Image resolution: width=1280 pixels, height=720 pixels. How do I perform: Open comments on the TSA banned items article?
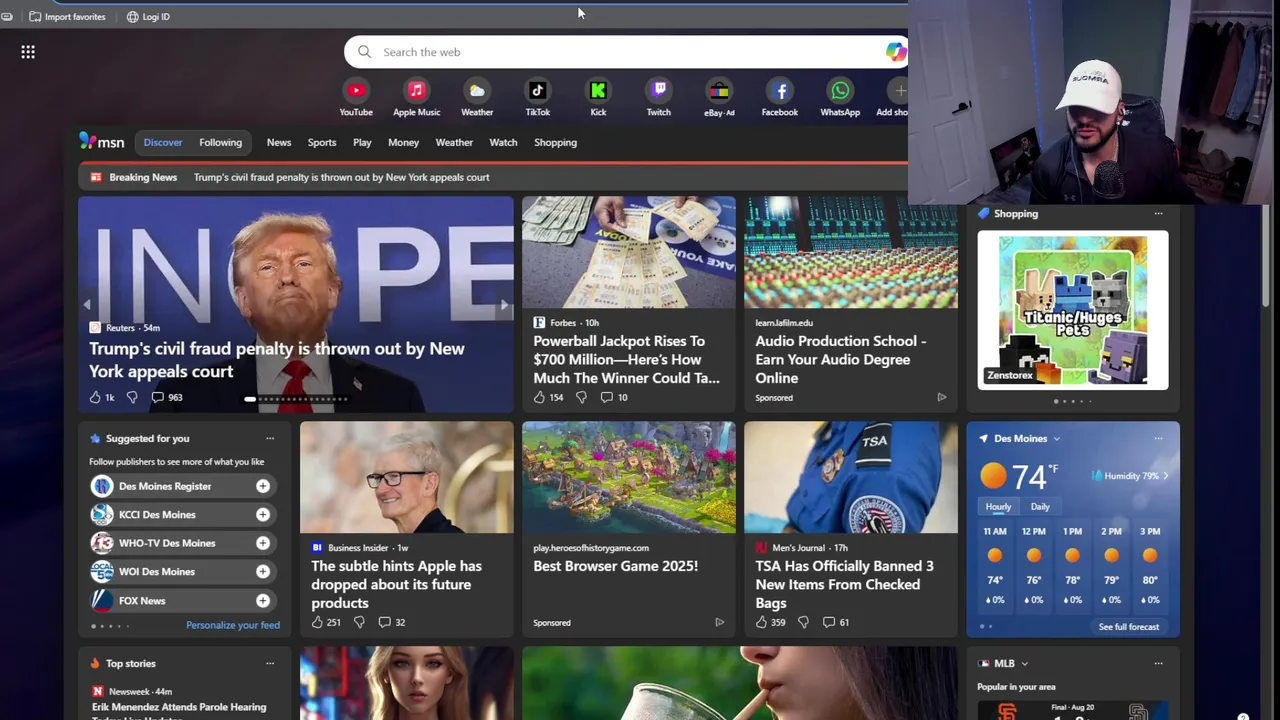(836, 622)
